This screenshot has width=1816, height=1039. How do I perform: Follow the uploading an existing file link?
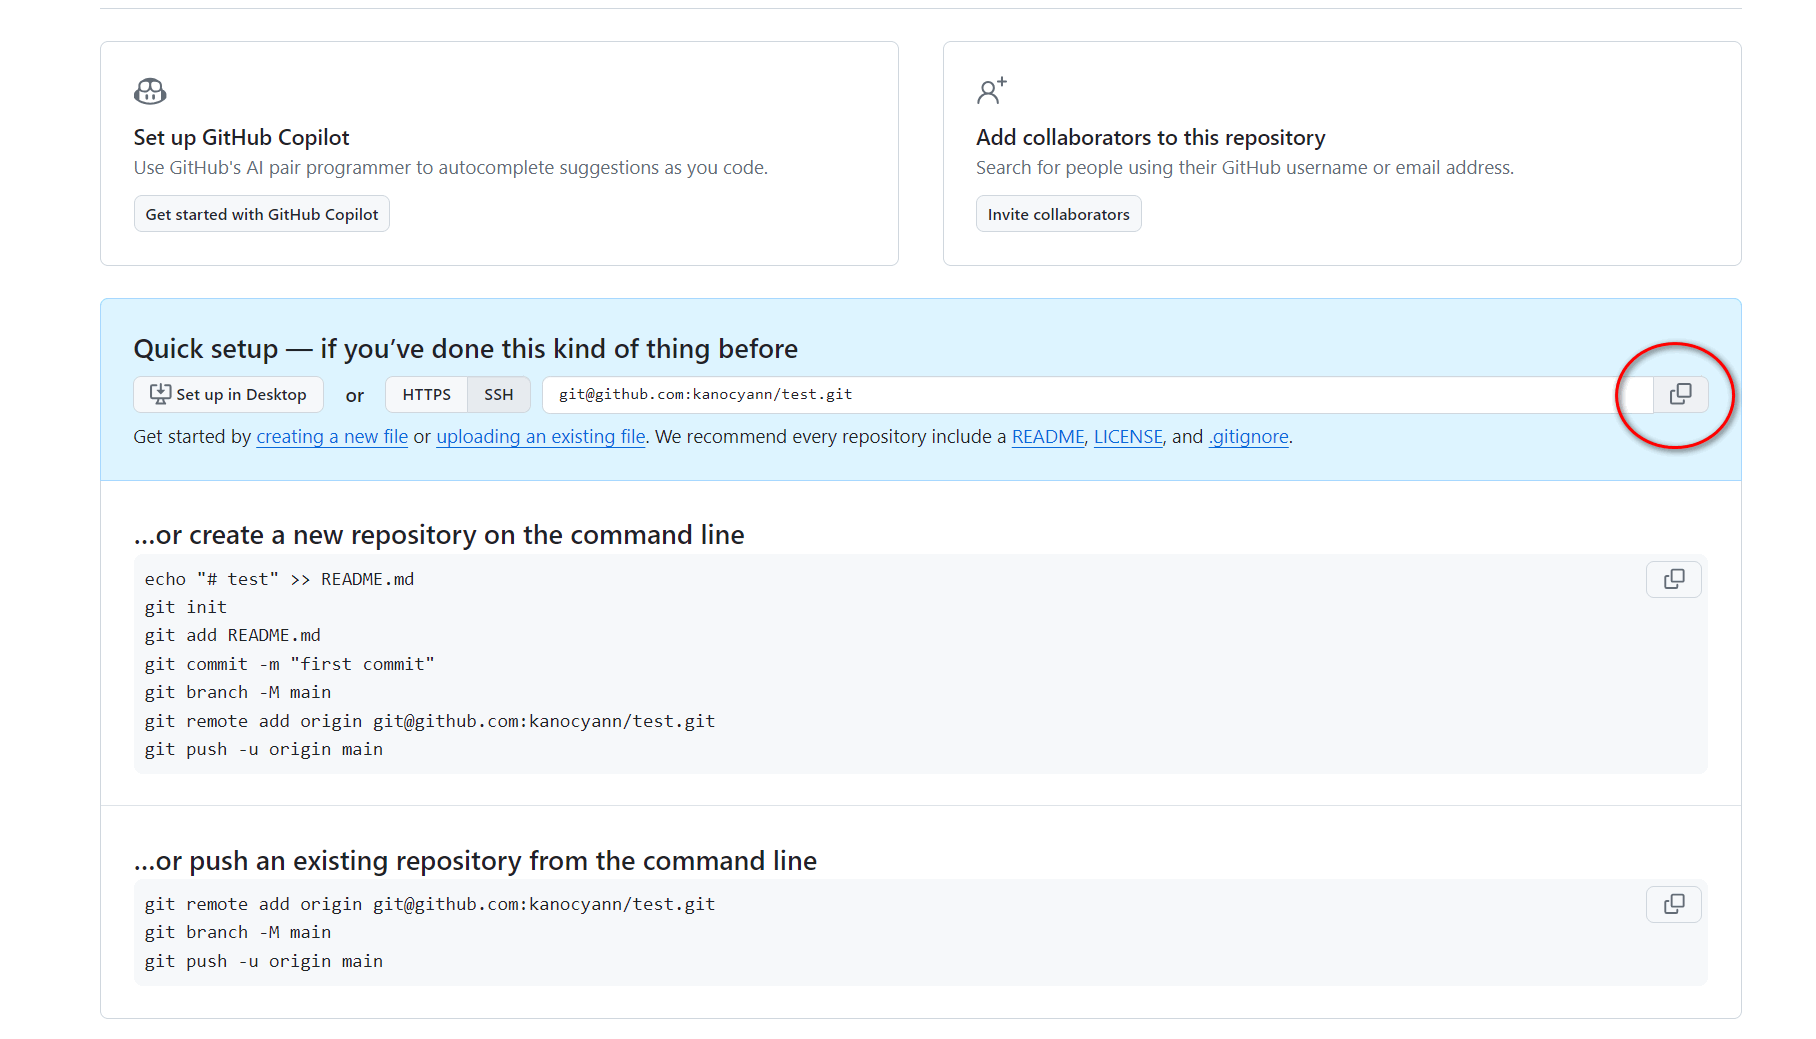540,437
